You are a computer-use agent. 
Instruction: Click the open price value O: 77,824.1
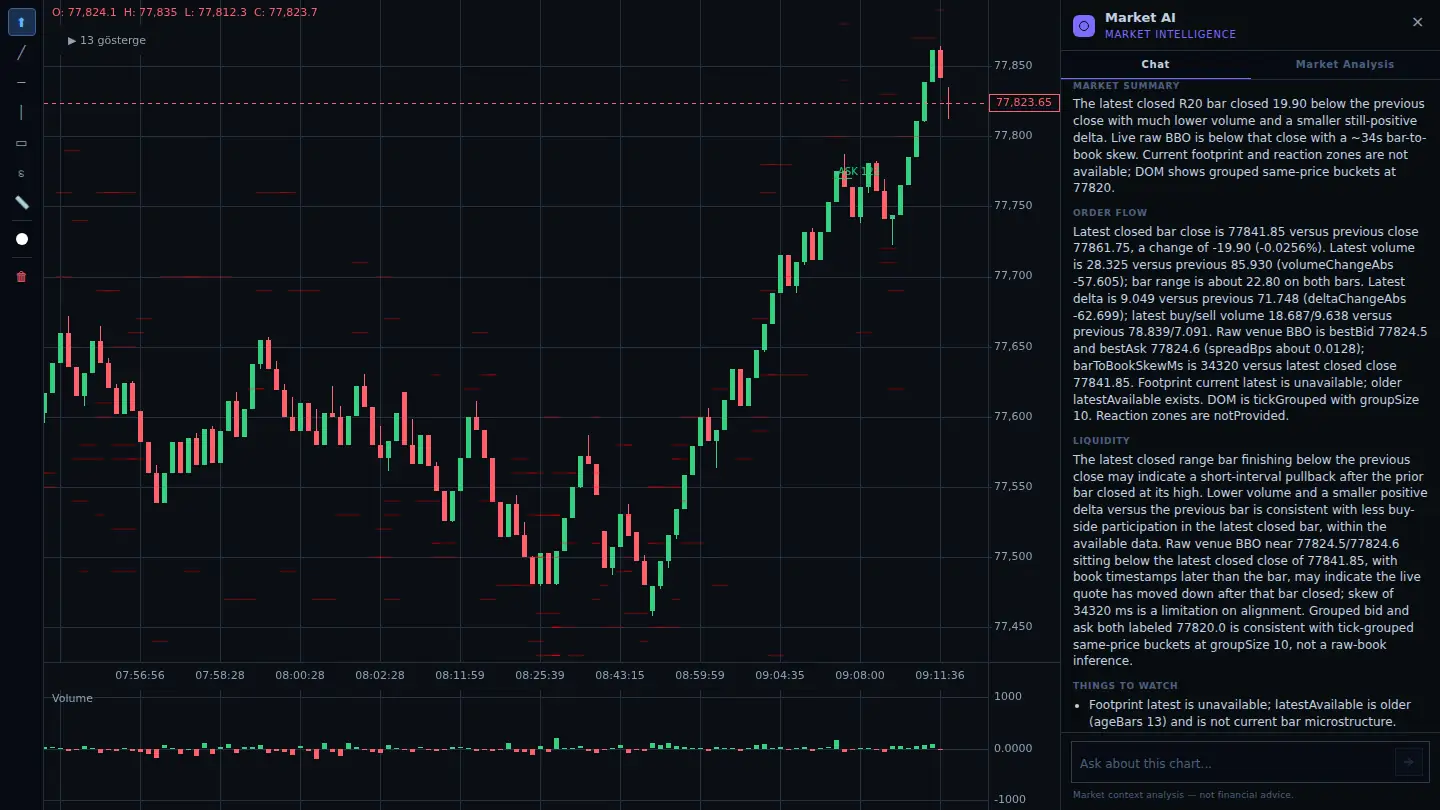(84, 12)
